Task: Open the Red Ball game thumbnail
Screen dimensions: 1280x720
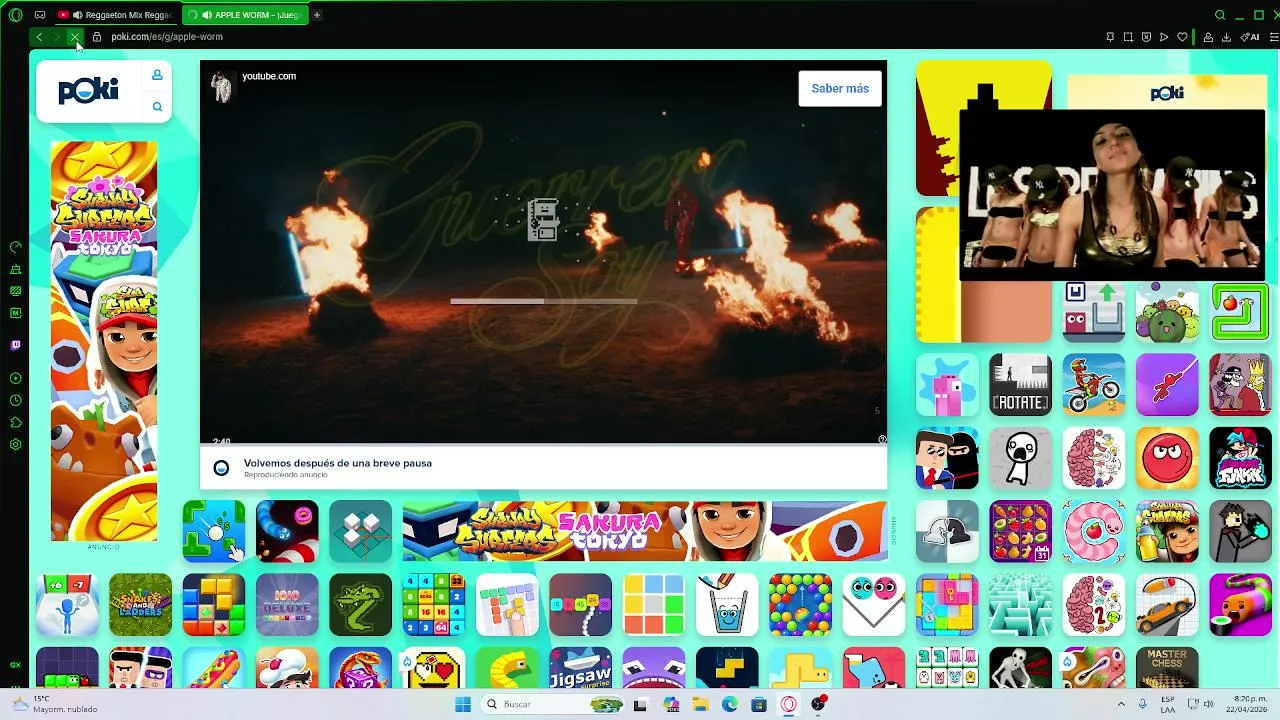Action: click(x=1167, y=458)
